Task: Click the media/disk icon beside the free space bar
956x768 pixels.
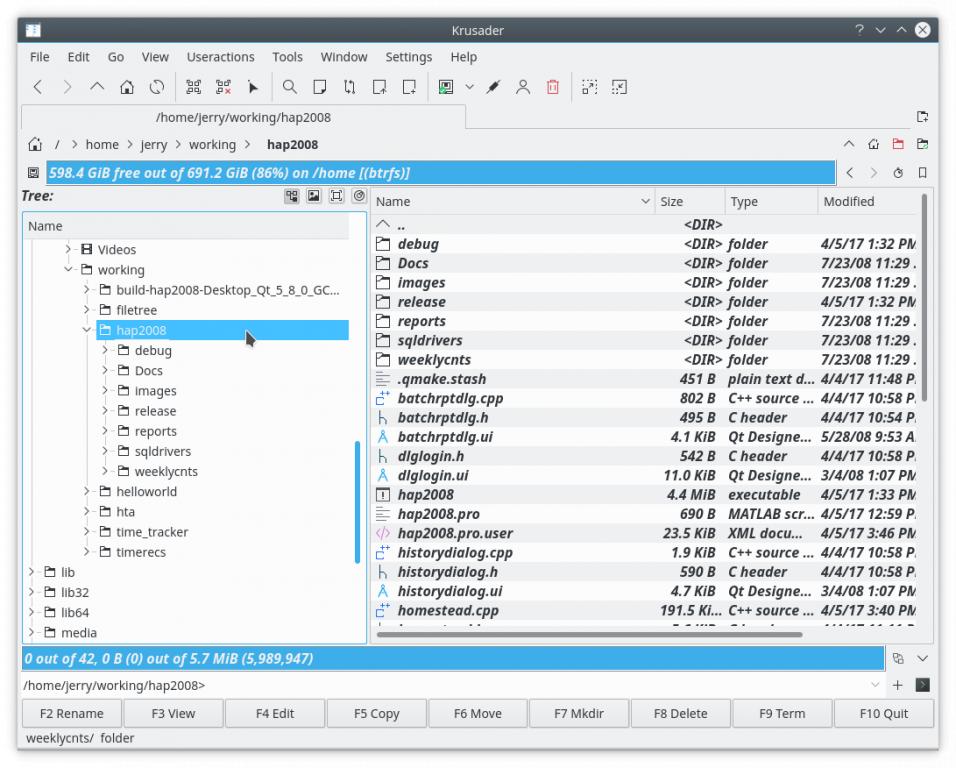Action: click(33, 173)
